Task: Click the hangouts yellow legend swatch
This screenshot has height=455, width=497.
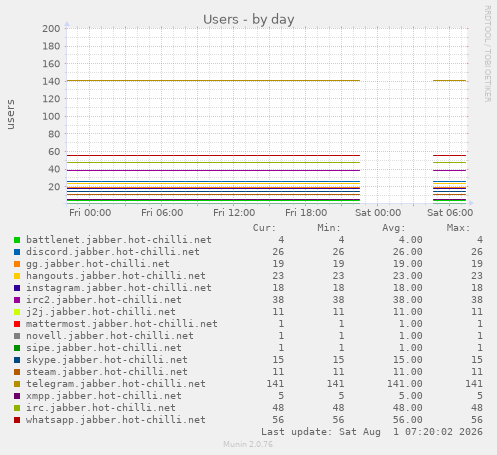Action: (17, 276)
